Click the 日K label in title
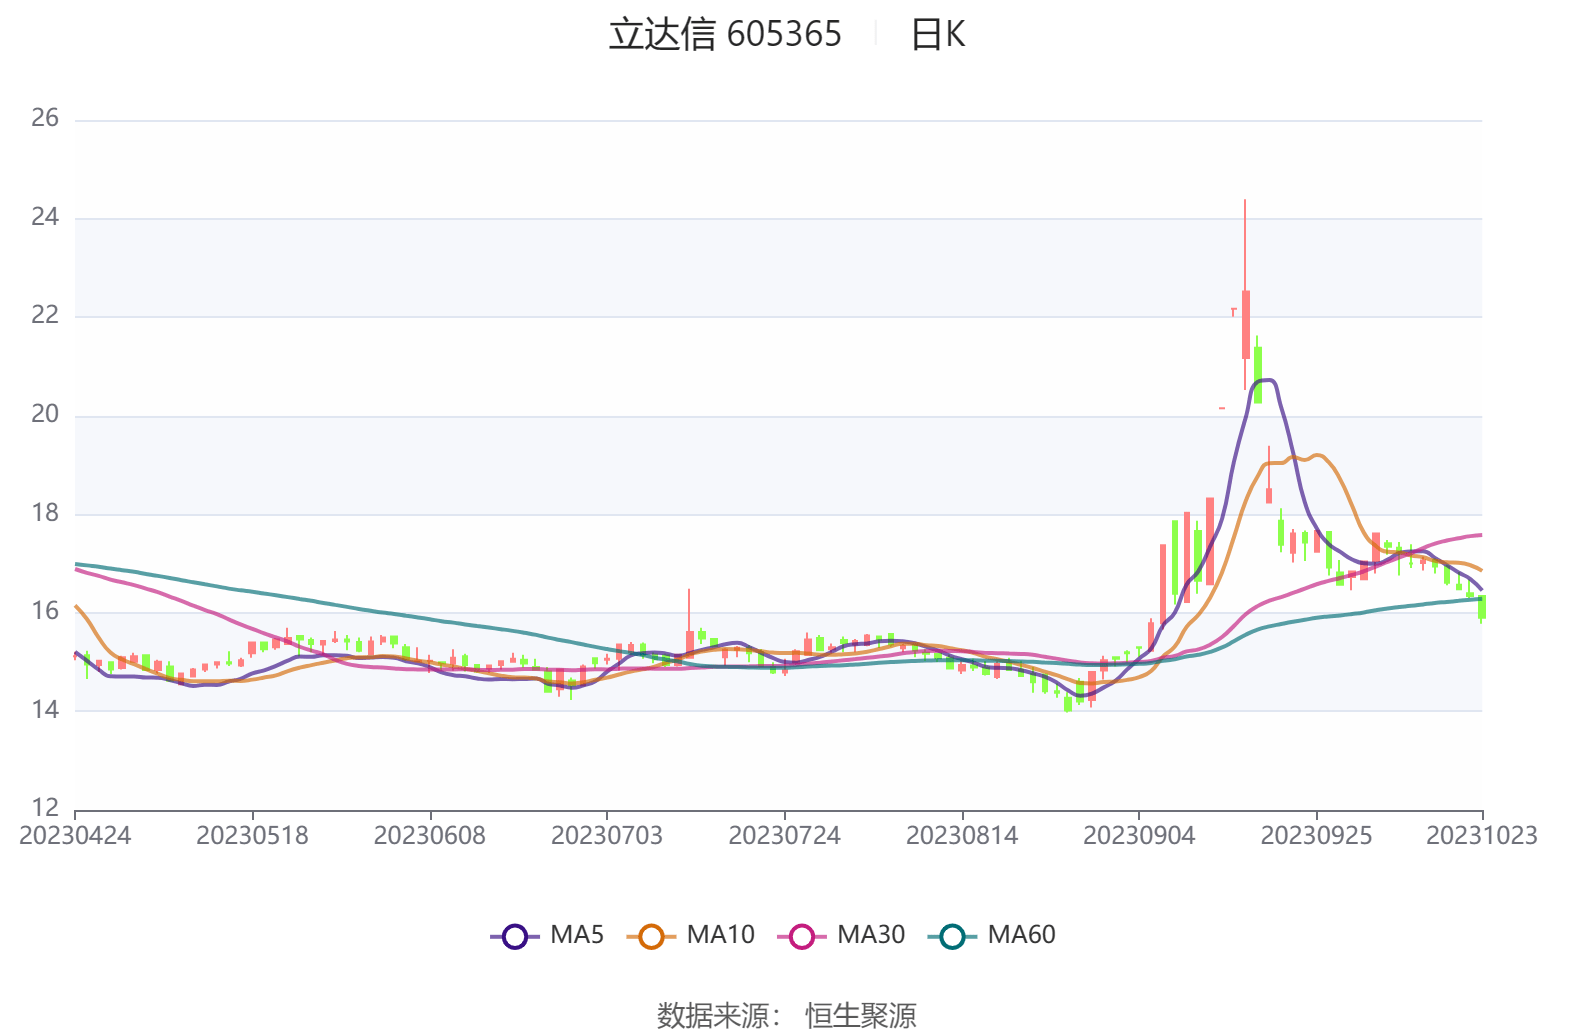Image resolution: width=1574 pixels, height=1034 pixels. pyautogui.click(x=937, y=35)
